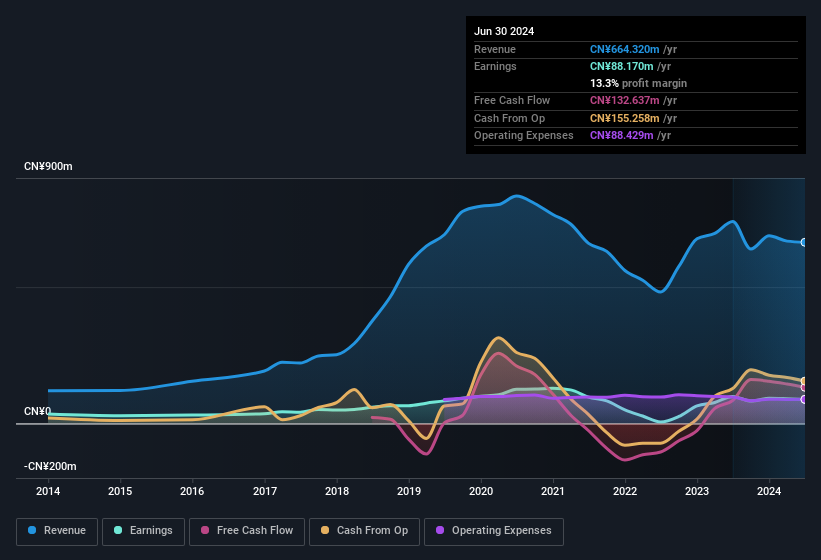Click the teal dot beside Earnings legend label
Image resolution: width=821 pixels, height=560 pixels.
119,531
